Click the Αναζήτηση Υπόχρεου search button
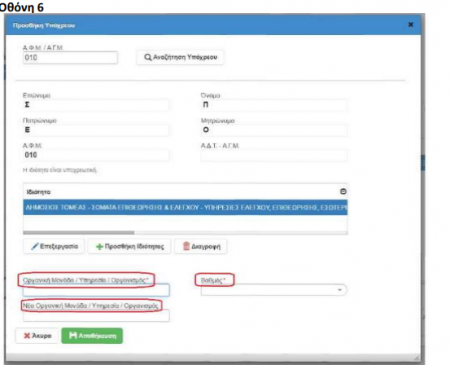Screen dimensions: 450x365 [180, 57]
